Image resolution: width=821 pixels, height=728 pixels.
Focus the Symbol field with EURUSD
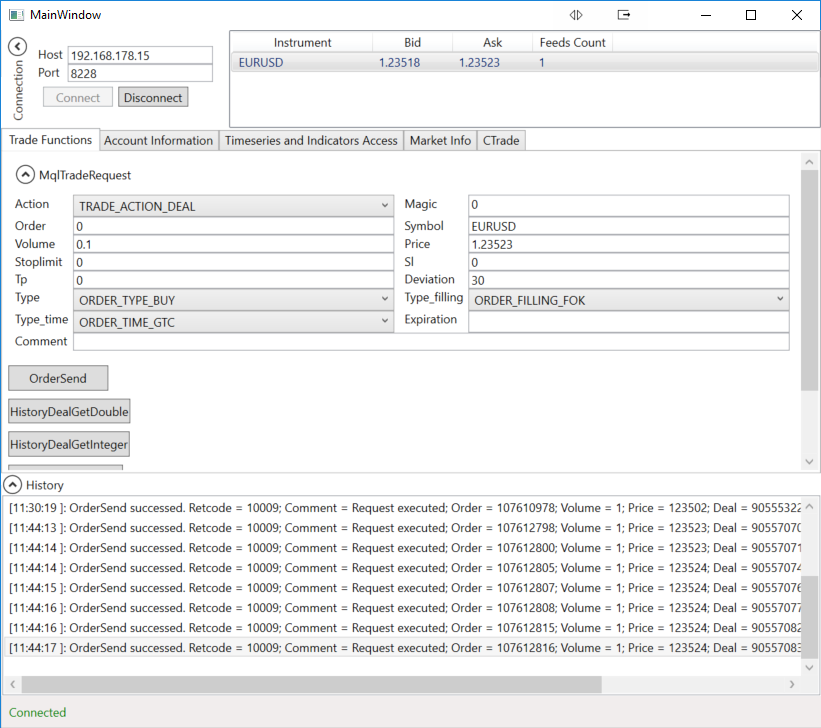point(629,226)
